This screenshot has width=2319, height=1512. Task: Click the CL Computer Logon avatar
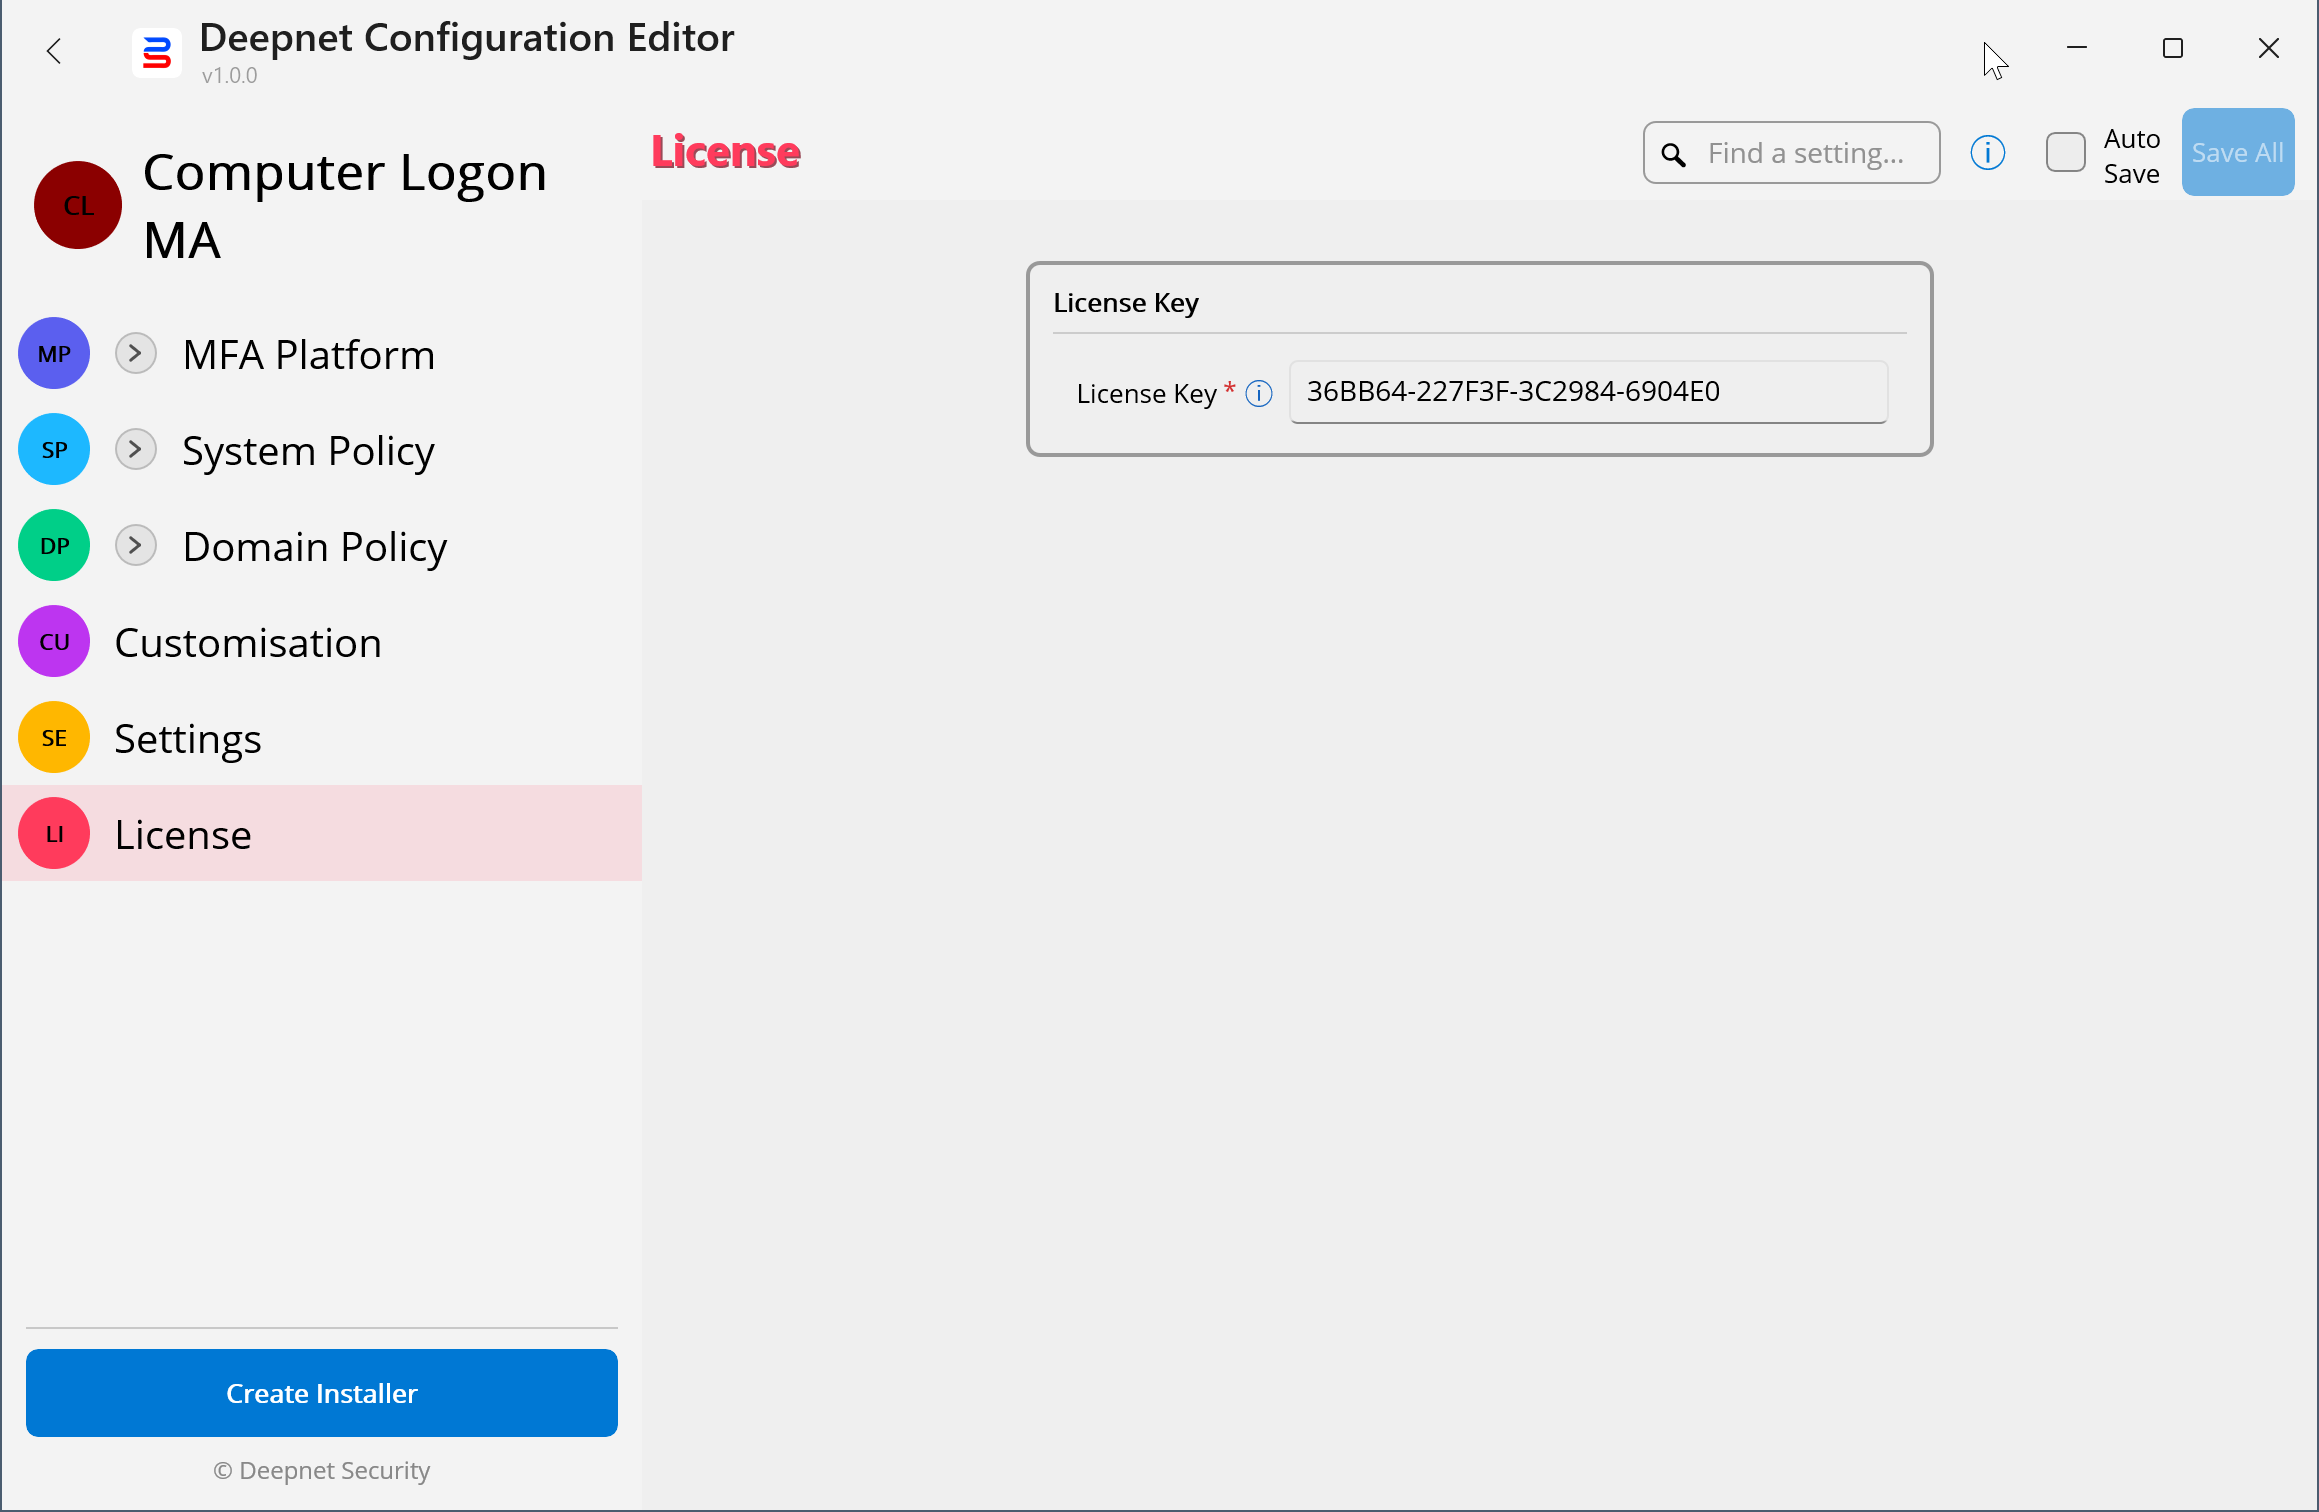point(78,205)
